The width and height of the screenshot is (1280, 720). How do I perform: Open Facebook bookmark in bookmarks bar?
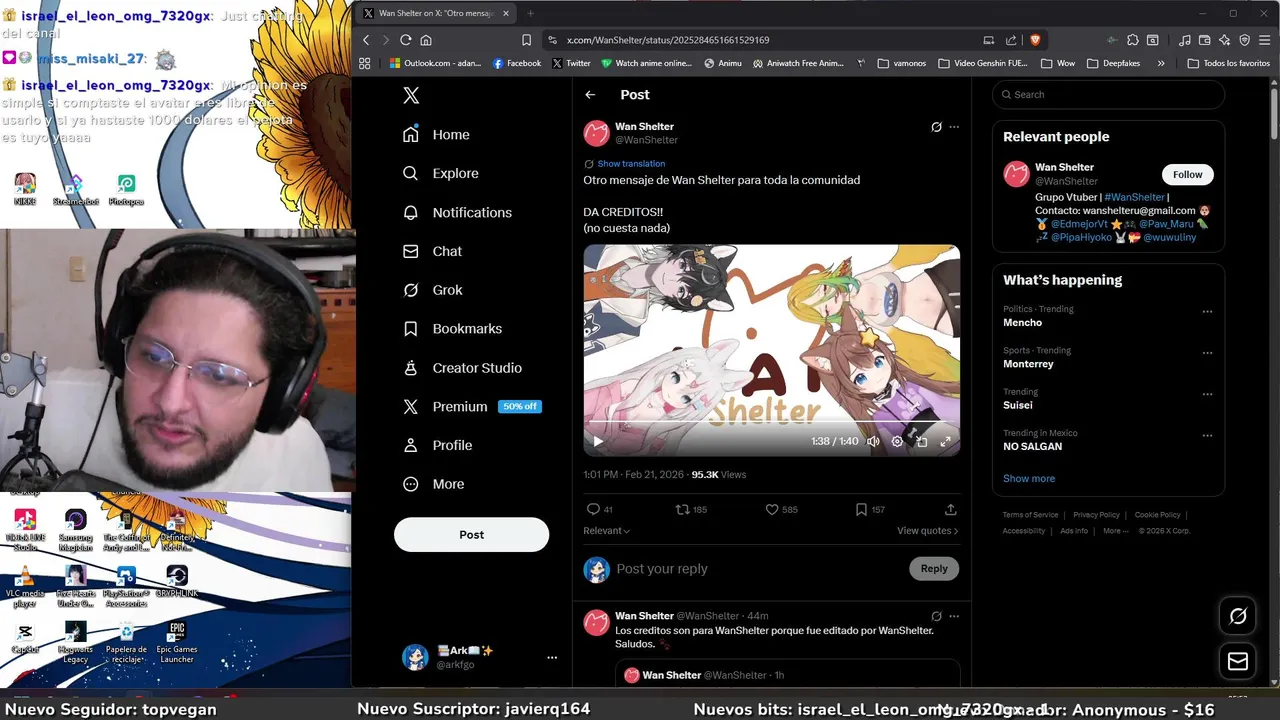coord(517,63)
